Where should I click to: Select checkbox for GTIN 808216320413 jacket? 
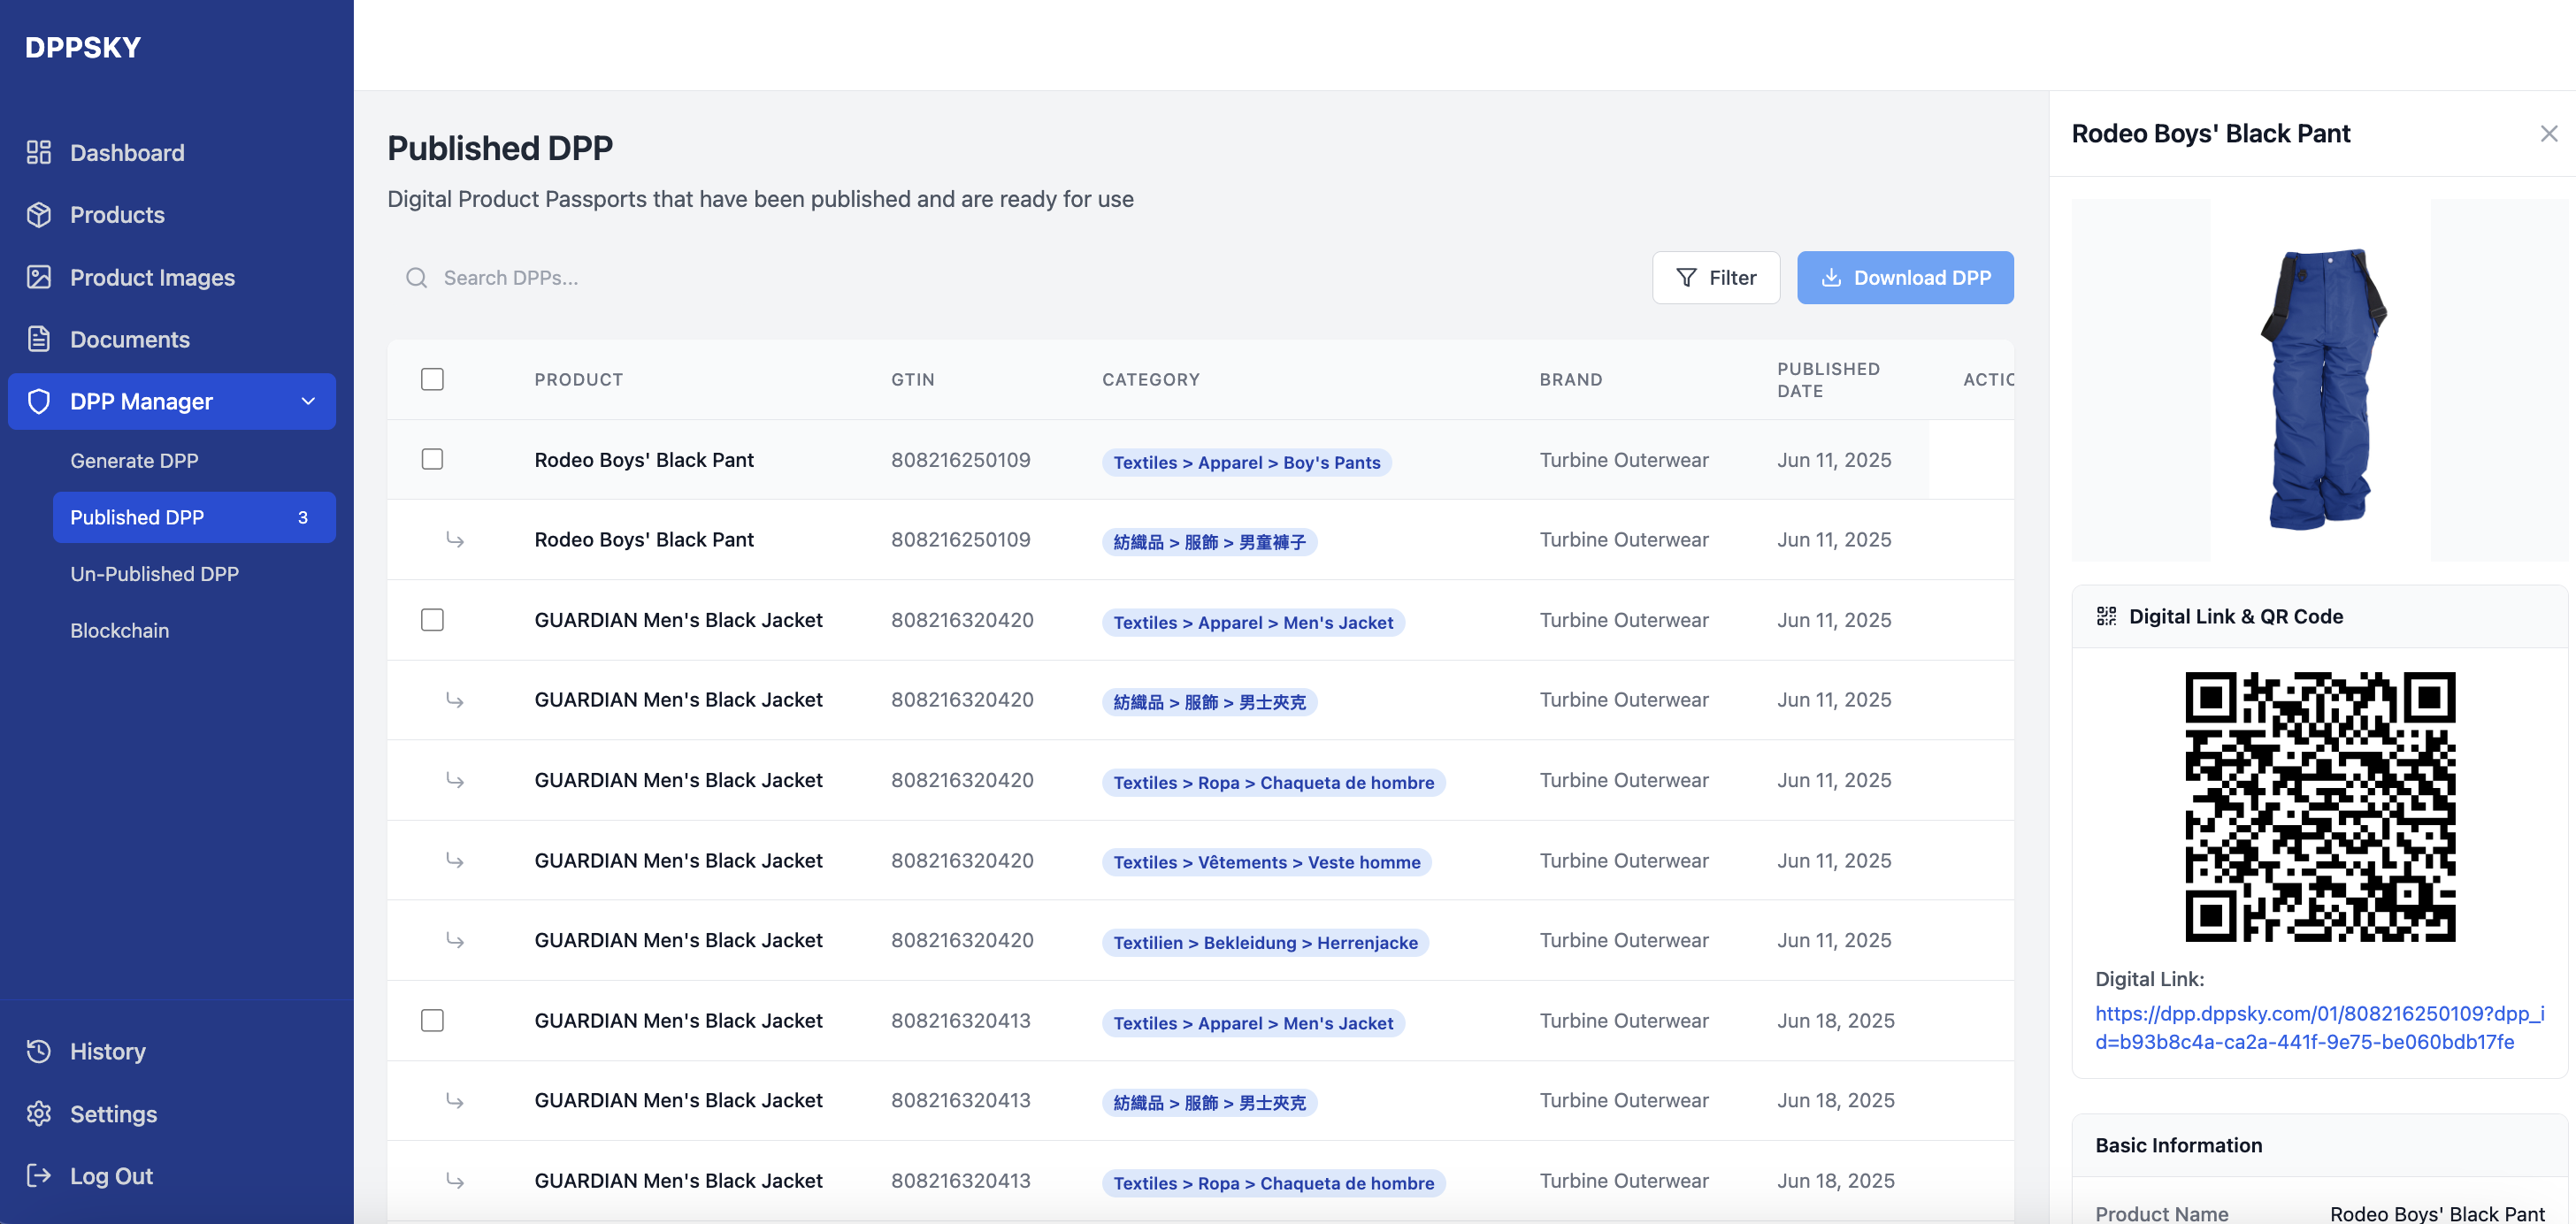pyautogui.click(x=432, y=1020)
